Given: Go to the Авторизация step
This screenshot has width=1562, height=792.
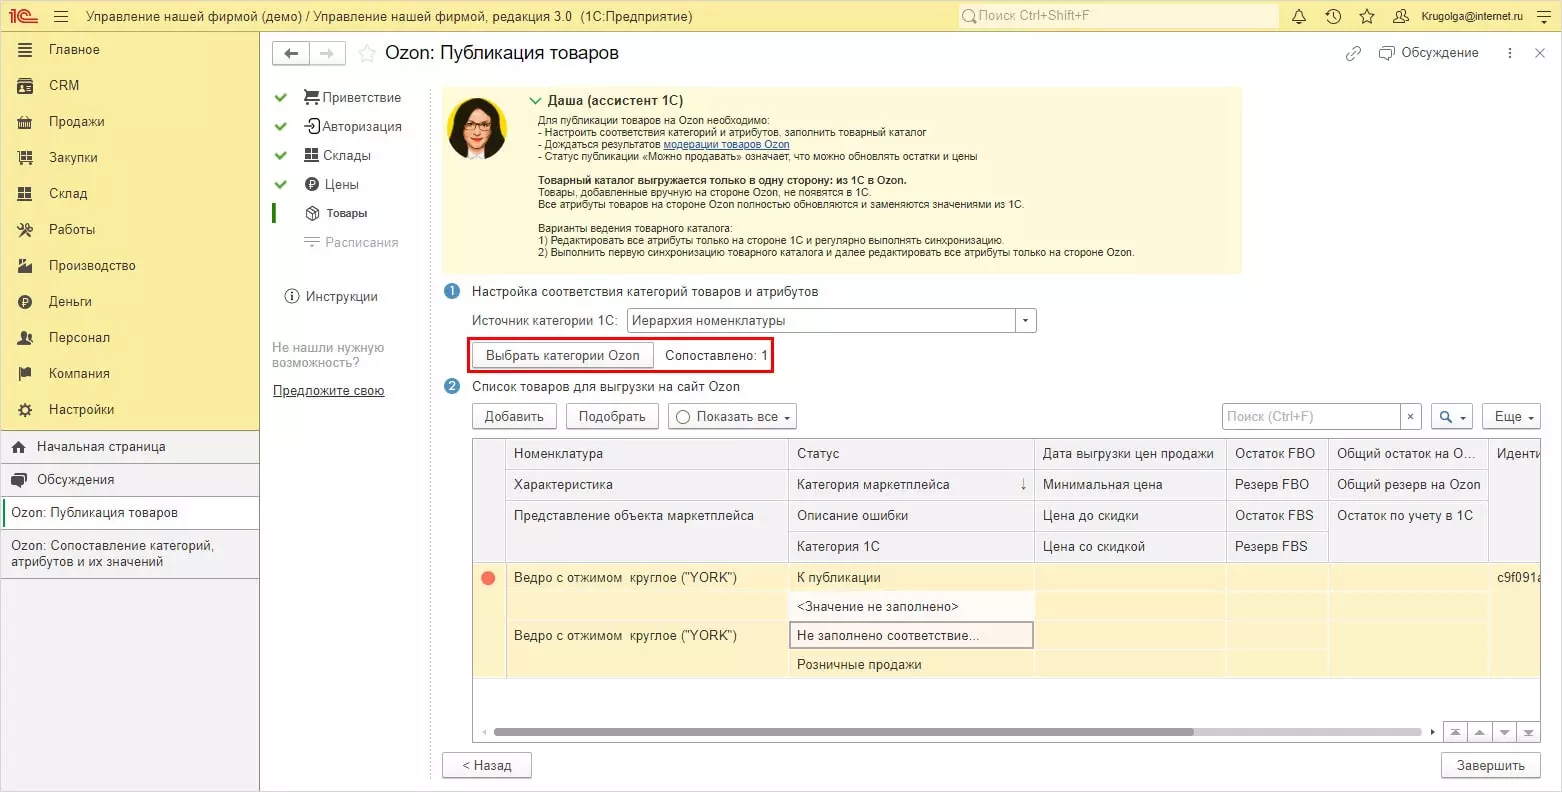Looking at the screenshot, I should pyautogui.click(x=352, y=127).
